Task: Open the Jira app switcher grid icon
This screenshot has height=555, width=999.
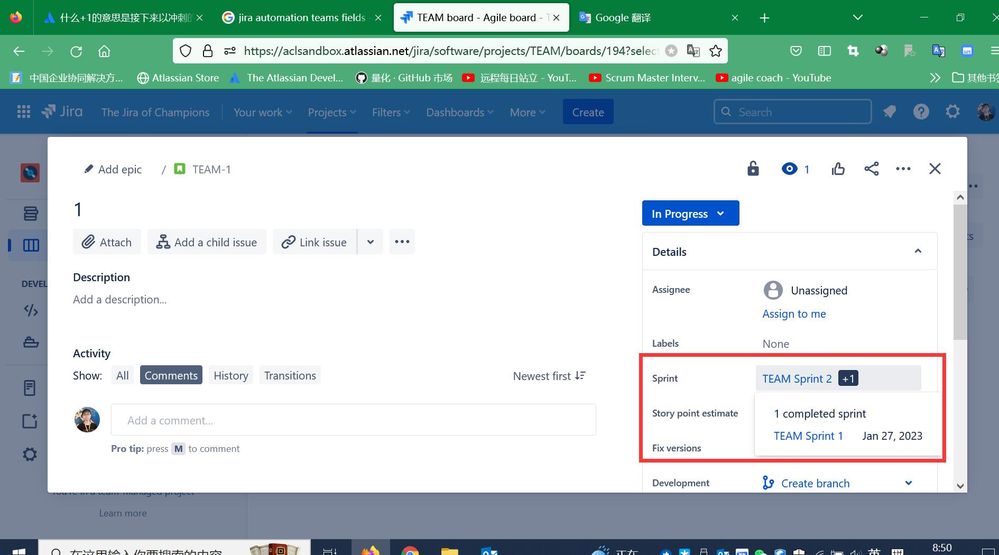Action: [x=24, y=112]
